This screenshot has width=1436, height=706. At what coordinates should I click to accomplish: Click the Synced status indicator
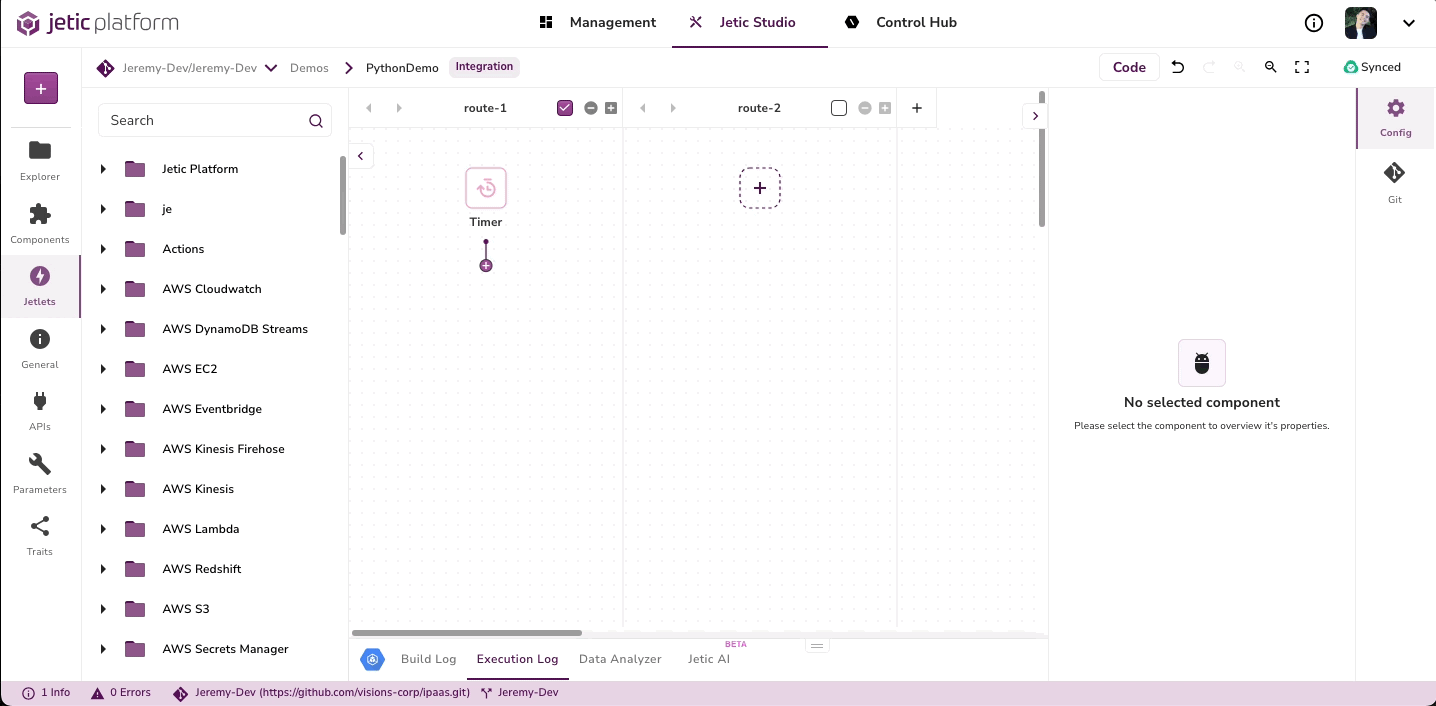tap(1372, 67)
